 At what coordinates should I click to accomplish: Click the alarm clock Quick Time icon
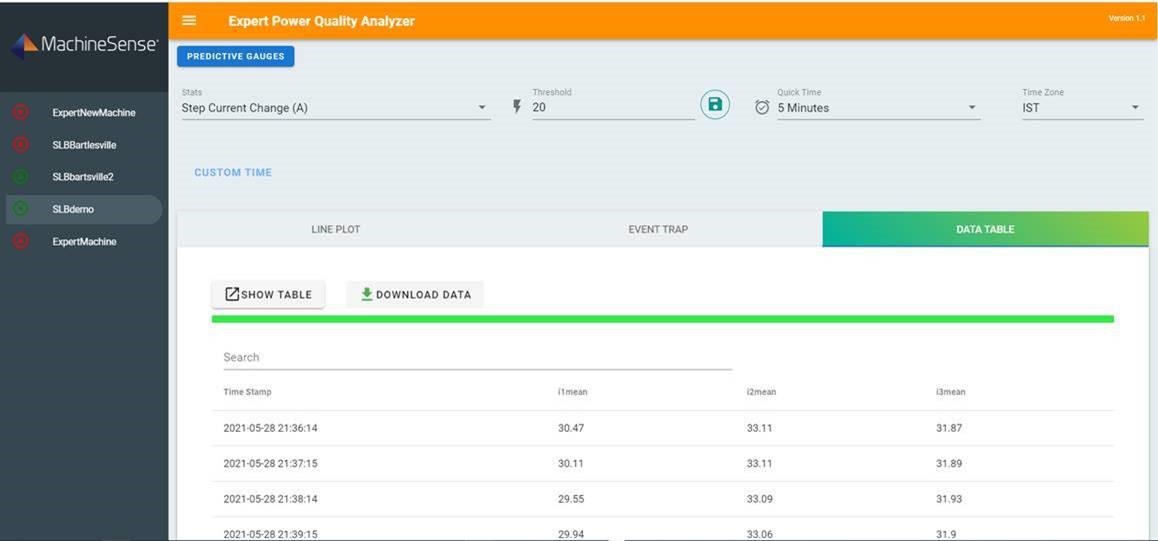click(762, 108)
